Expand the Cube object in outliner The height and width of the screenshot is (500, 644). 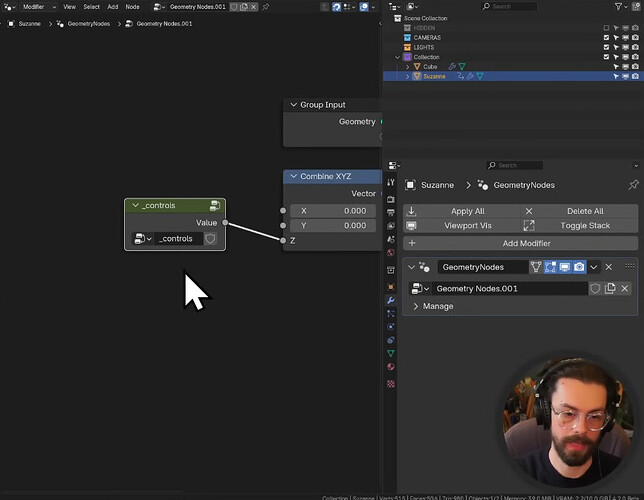tap(407, 67)
